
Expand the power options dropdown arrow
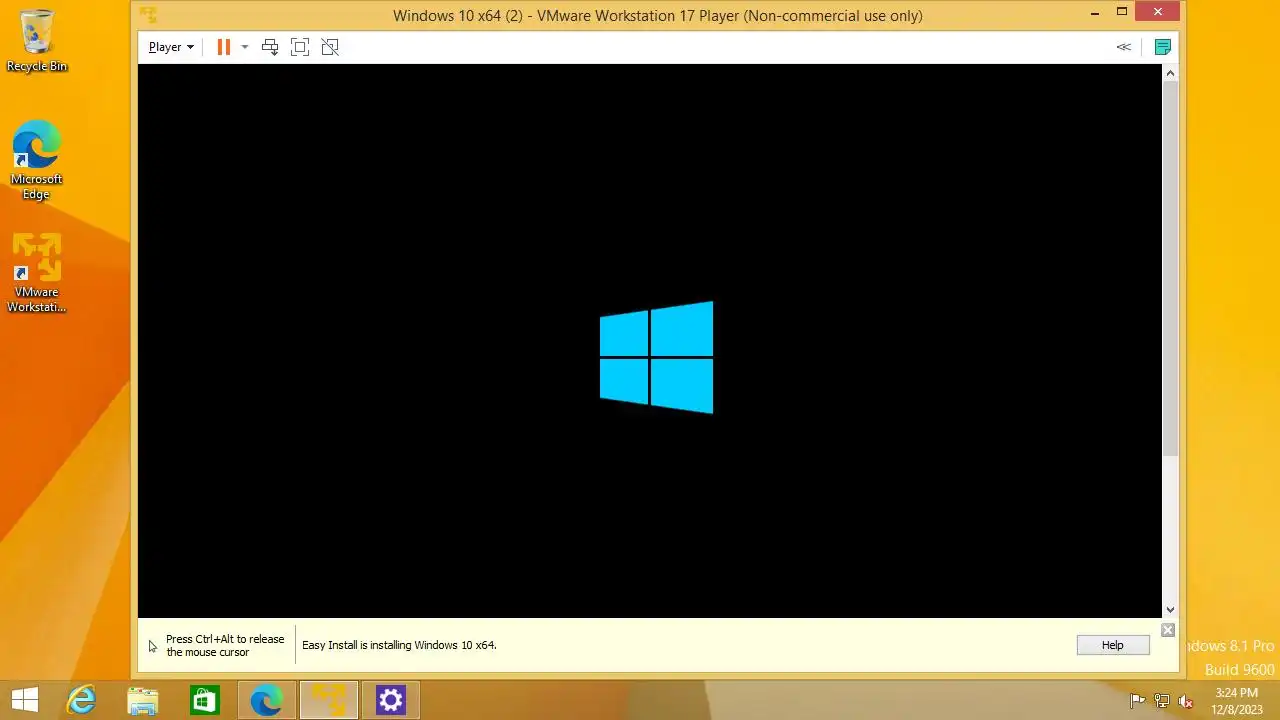[244, 47]
